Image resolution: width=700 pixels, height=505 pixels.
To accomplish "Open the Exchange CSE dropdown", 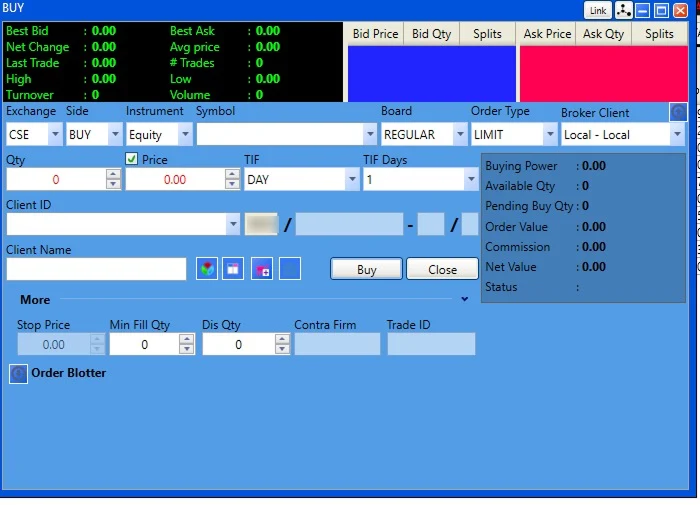I will tap(55, 134).
